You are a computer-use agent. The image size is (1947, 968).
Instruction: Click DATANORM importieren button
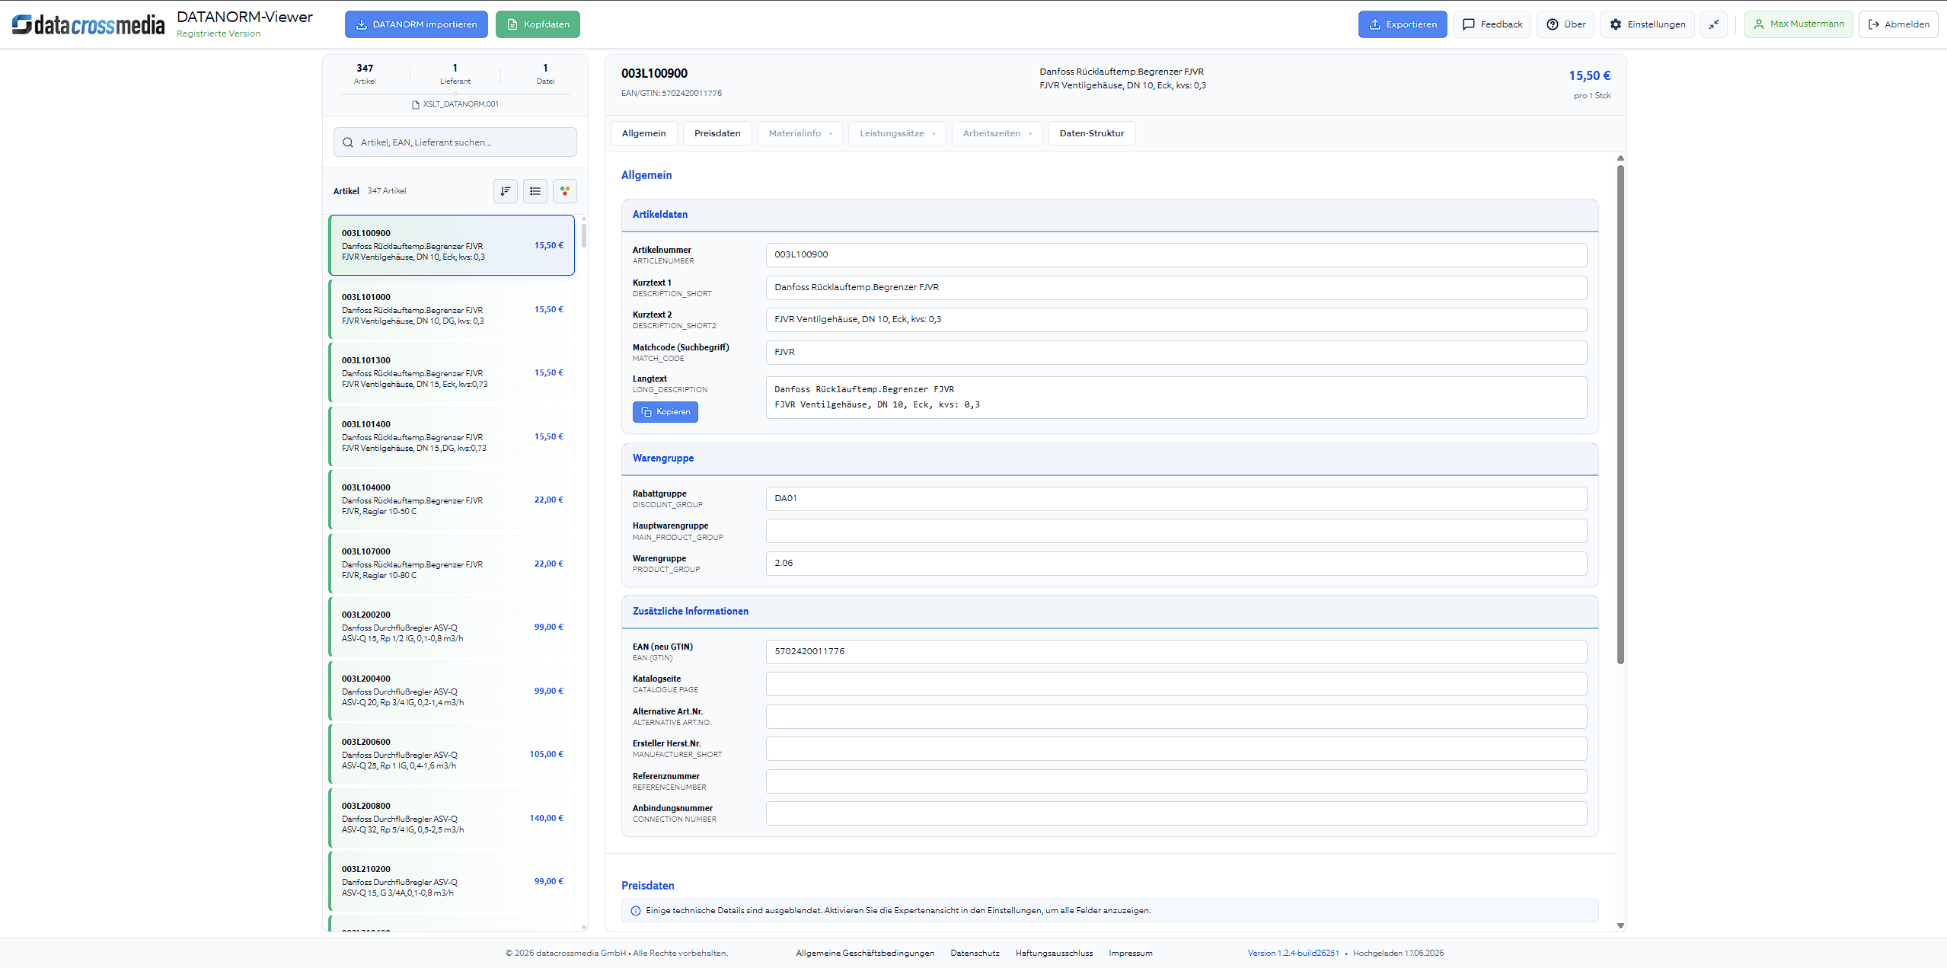coord(416,24)
